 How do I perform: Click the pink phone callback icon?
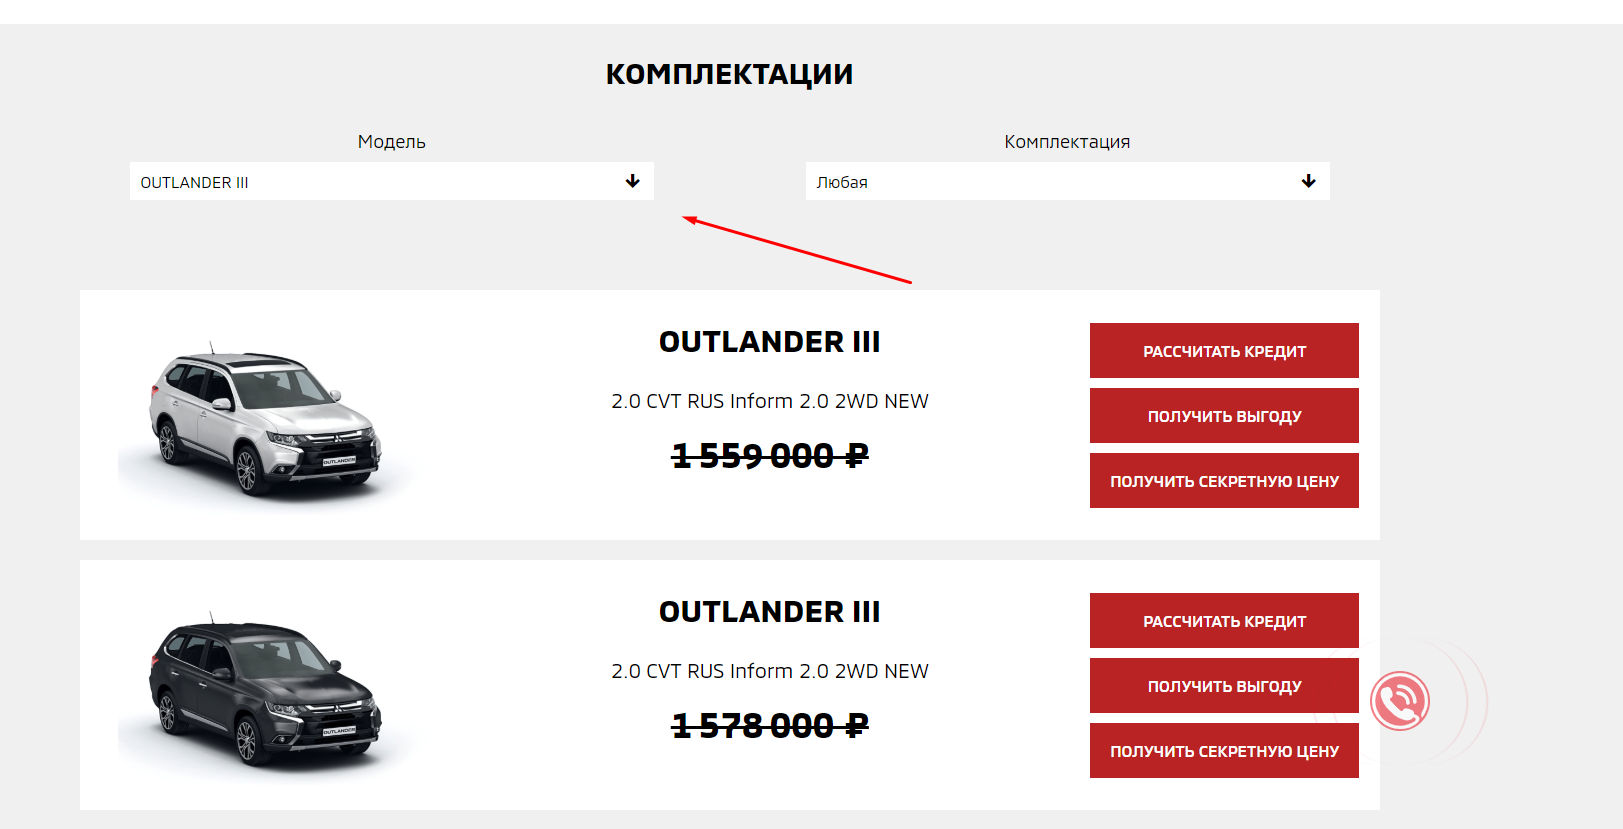[x=1399, y=701]
